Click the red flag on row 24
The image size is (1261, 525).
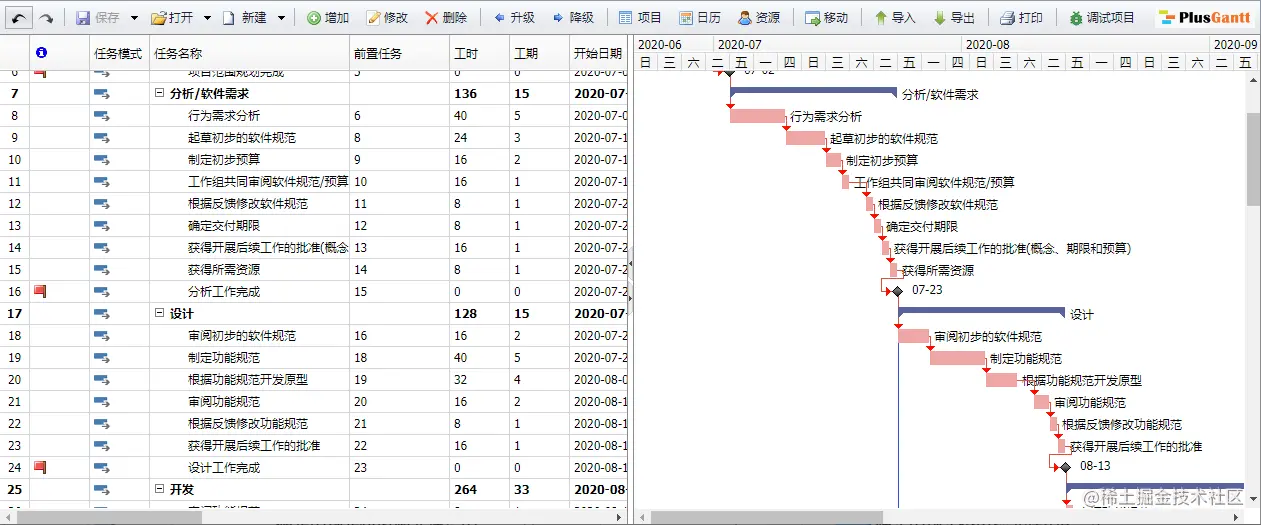coord(40,467)
